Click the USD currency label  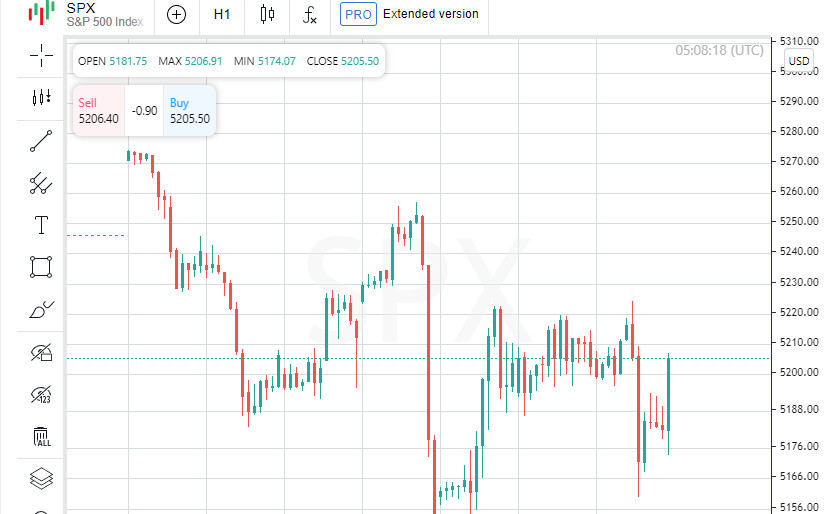pyautogui.click(x=799, y=61)
